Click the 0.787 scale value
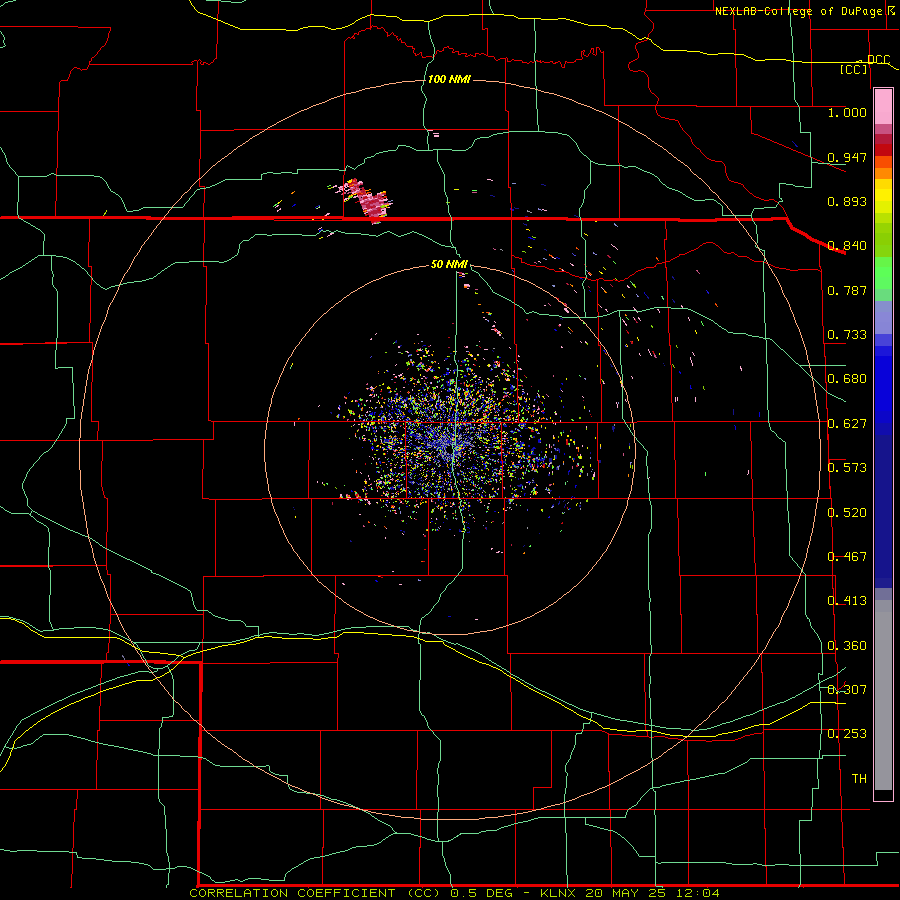The width and height of the screenshot is (900, 900). [x=847, y=290]
